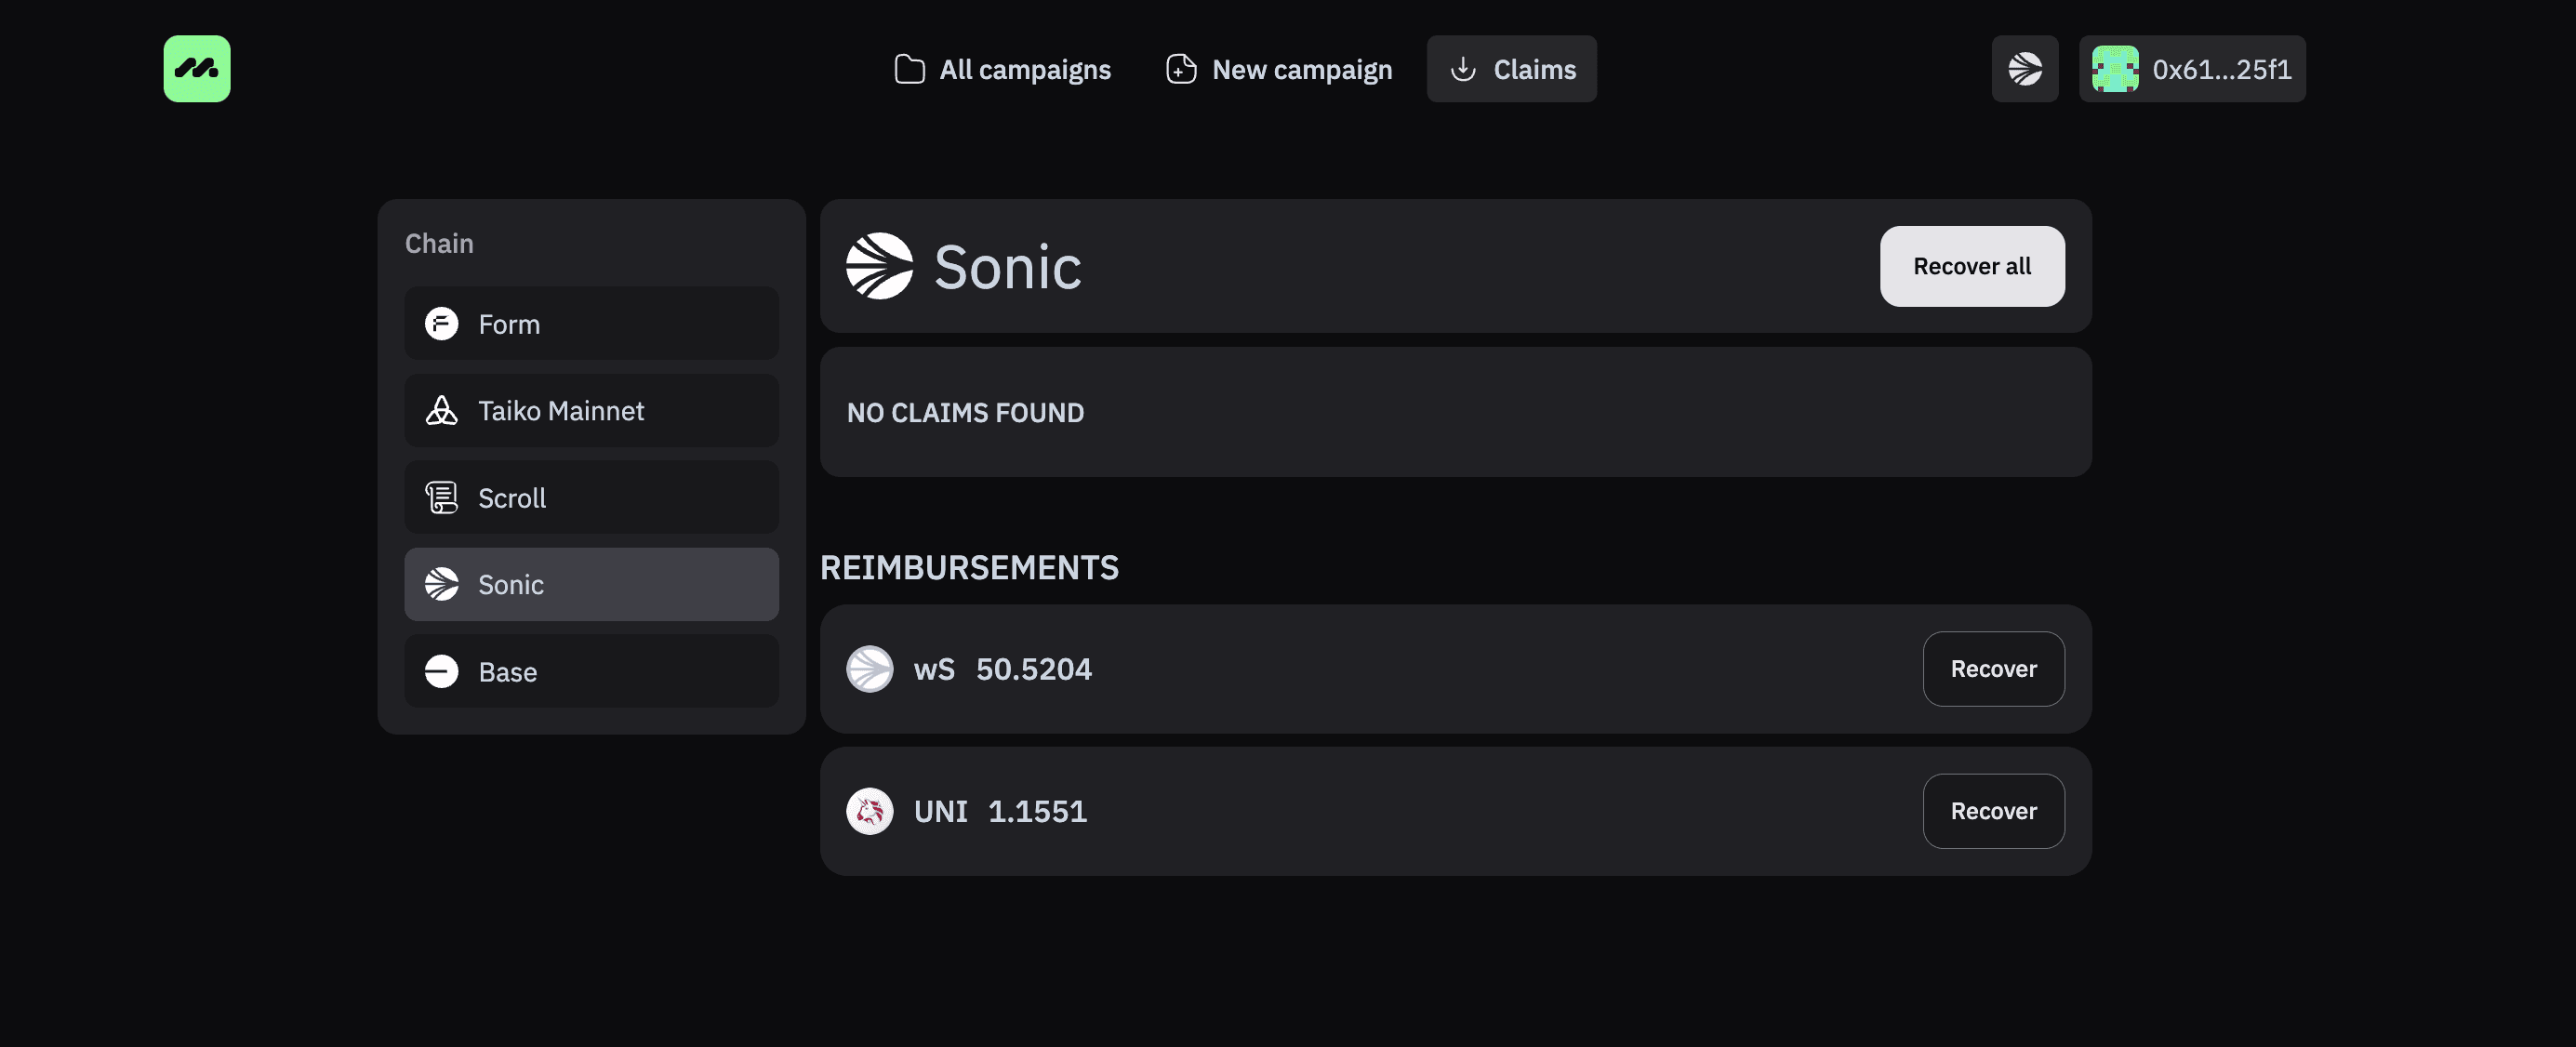Image resolution: width=2576 pixels, height=1047 pixels.
Task: Select the Claims tab
Action: (1511, 69)
